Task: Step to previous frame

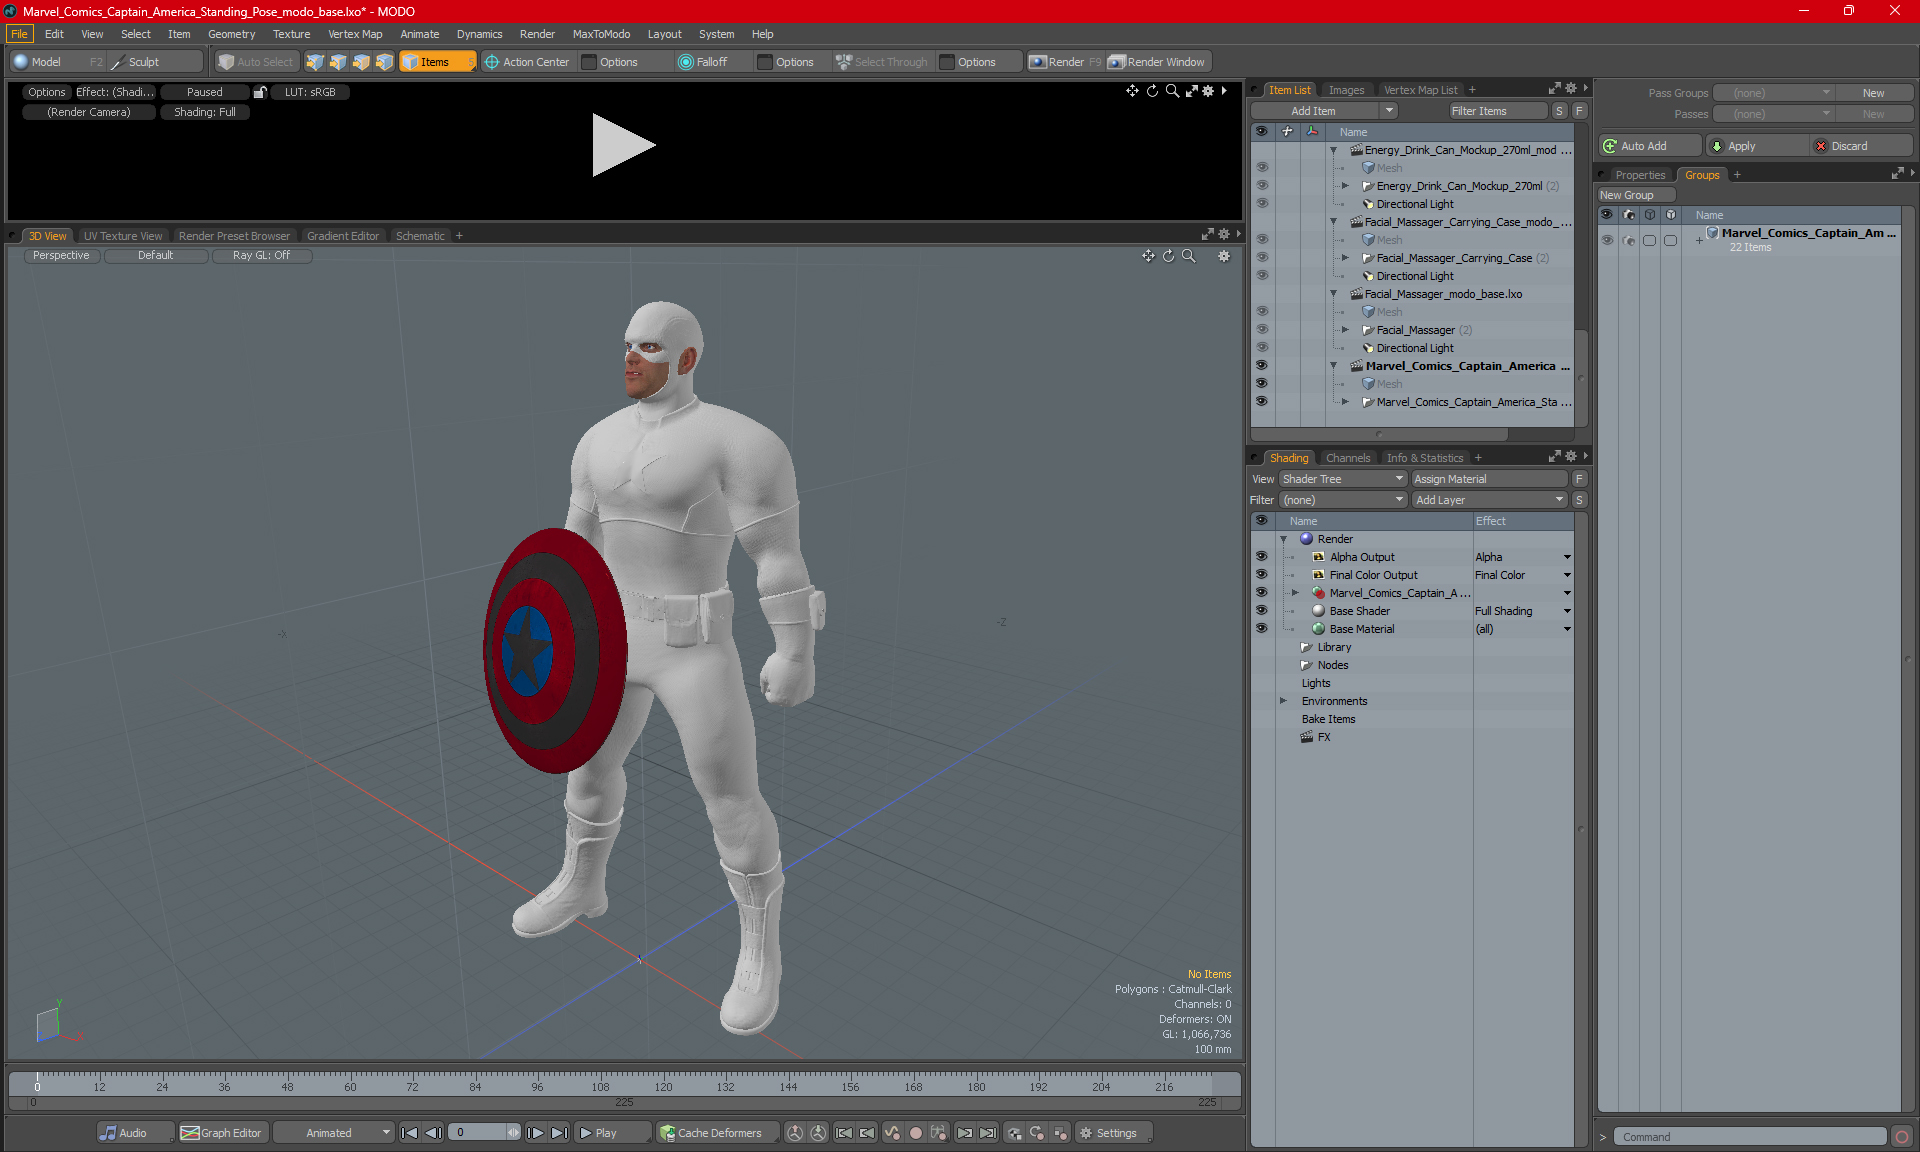Action: [x=433, y=1133]
